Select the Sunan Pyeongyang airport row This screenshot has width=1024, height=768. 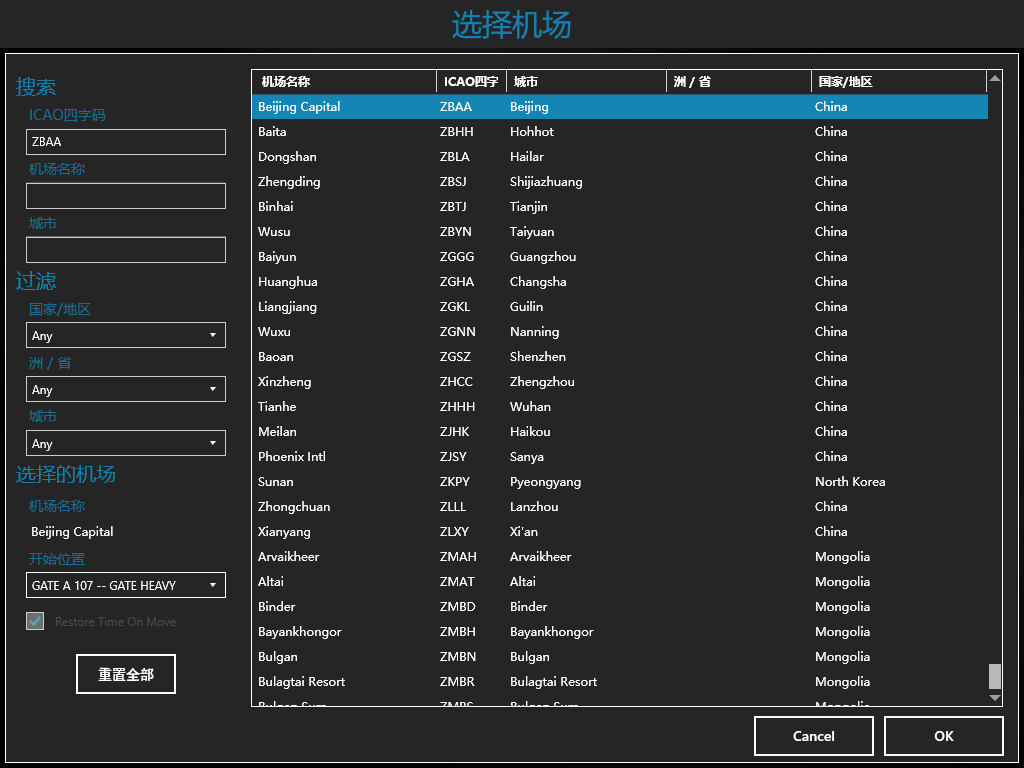619,482
